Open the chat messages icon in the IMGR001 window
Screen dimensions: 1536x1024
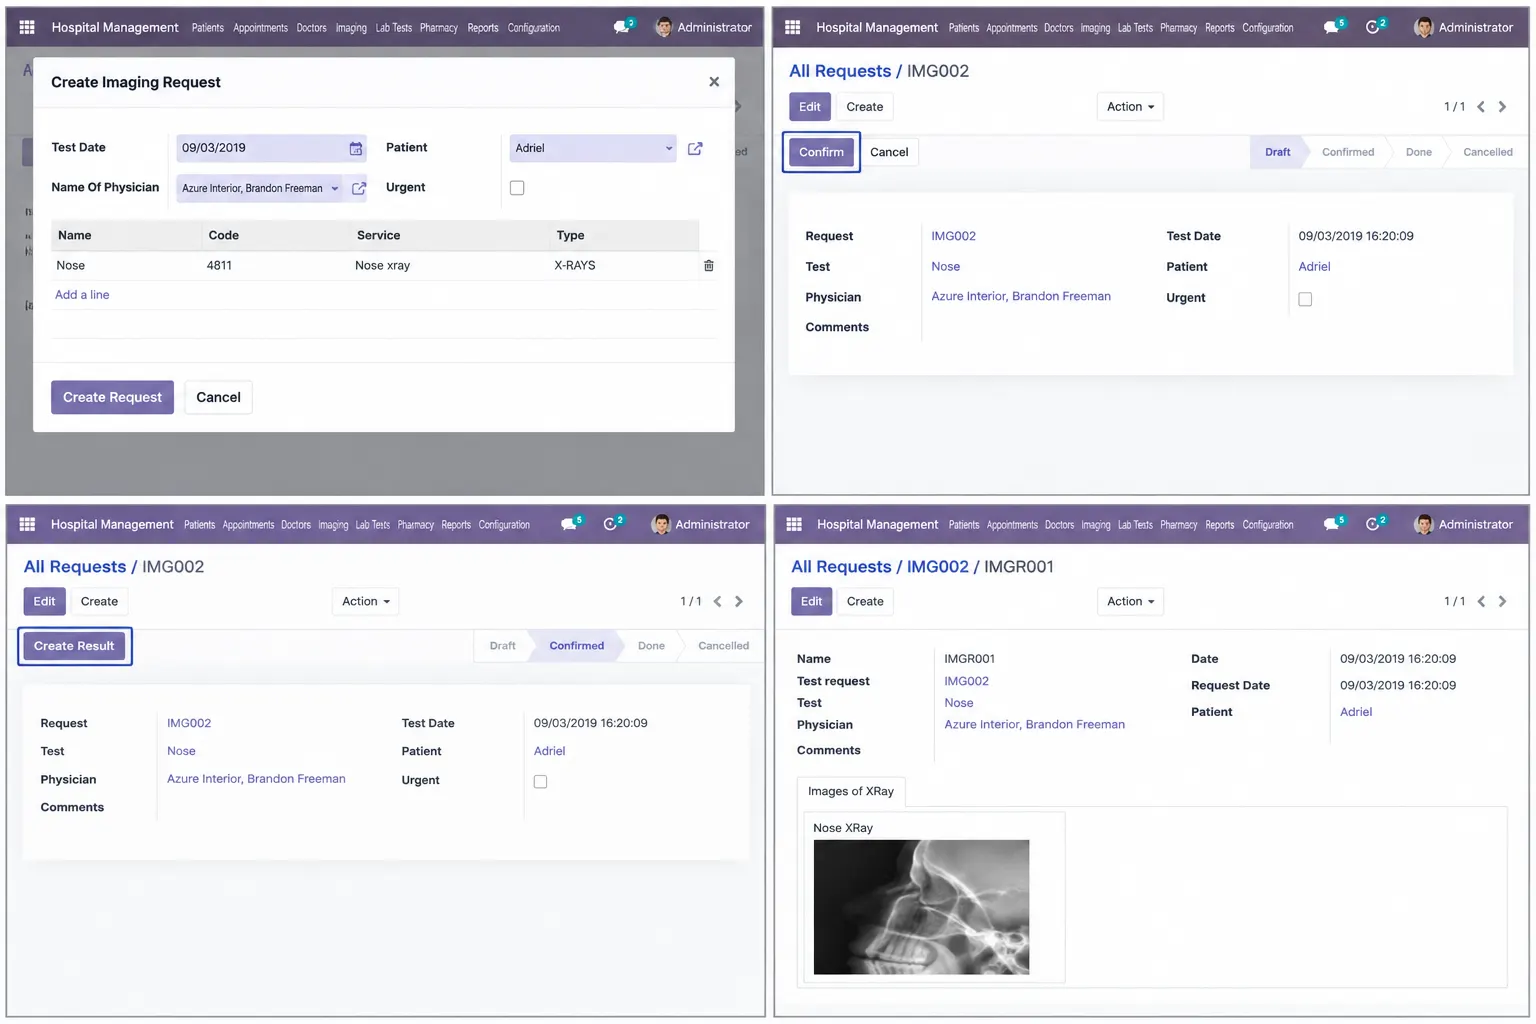(x=1333, y=524)
